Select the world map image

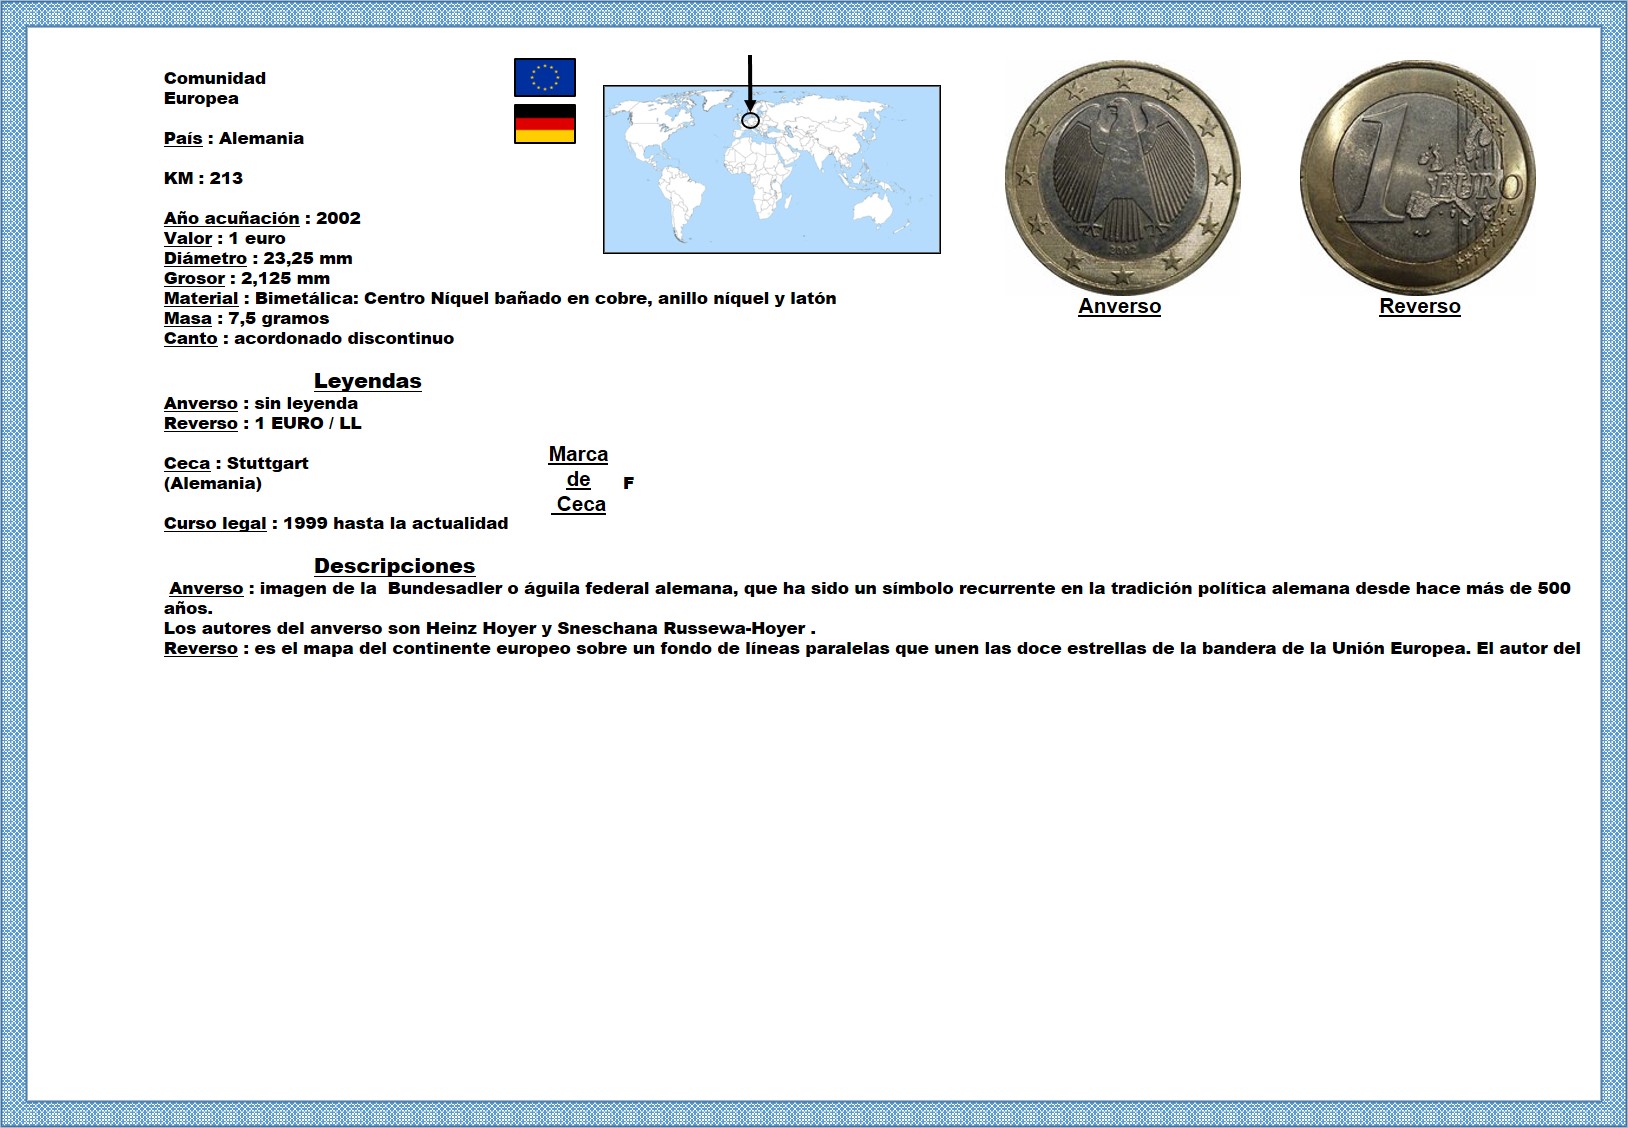[772, 169]
